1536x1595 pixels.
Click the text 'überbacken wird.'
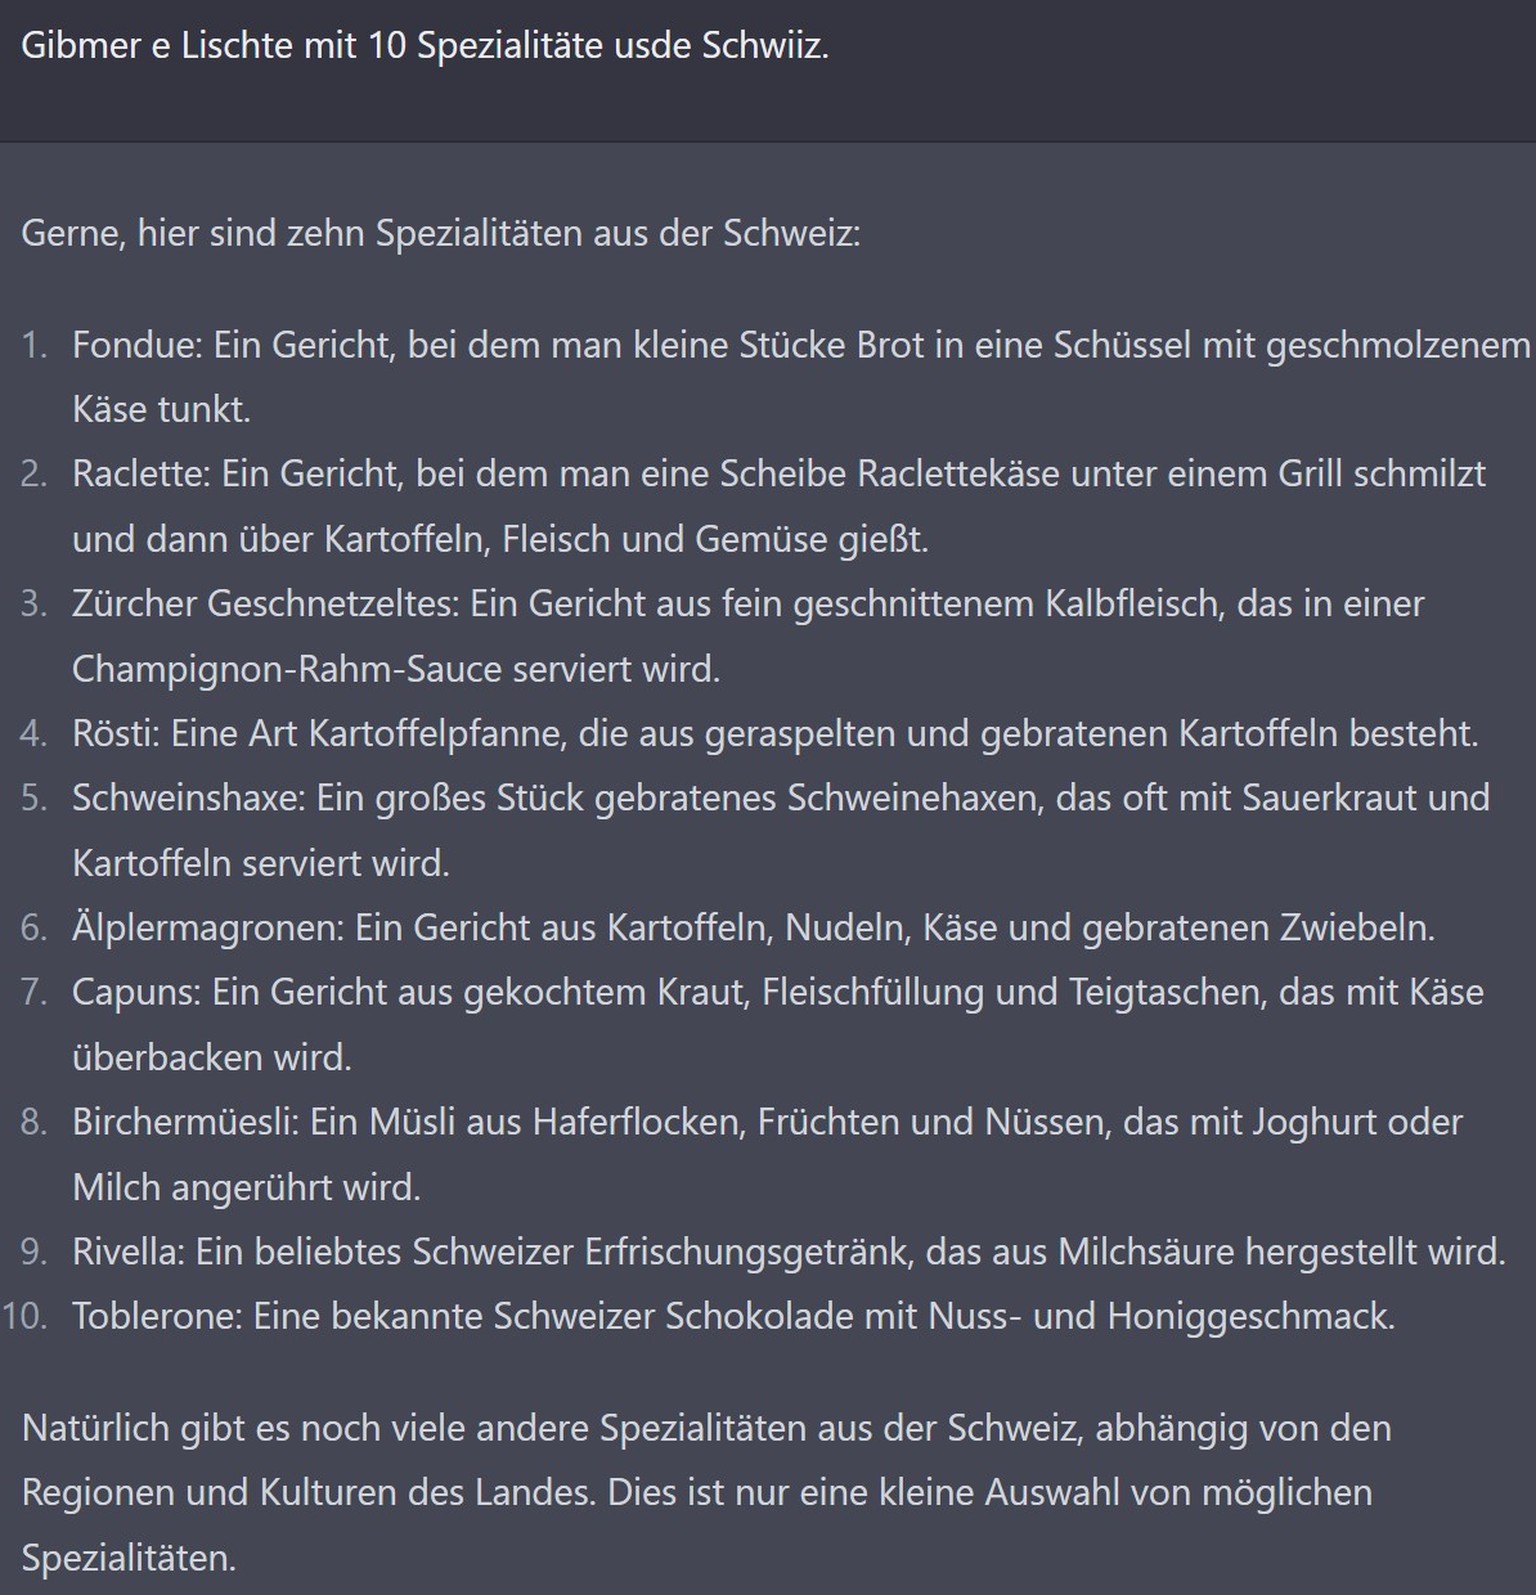(212, 1057)
